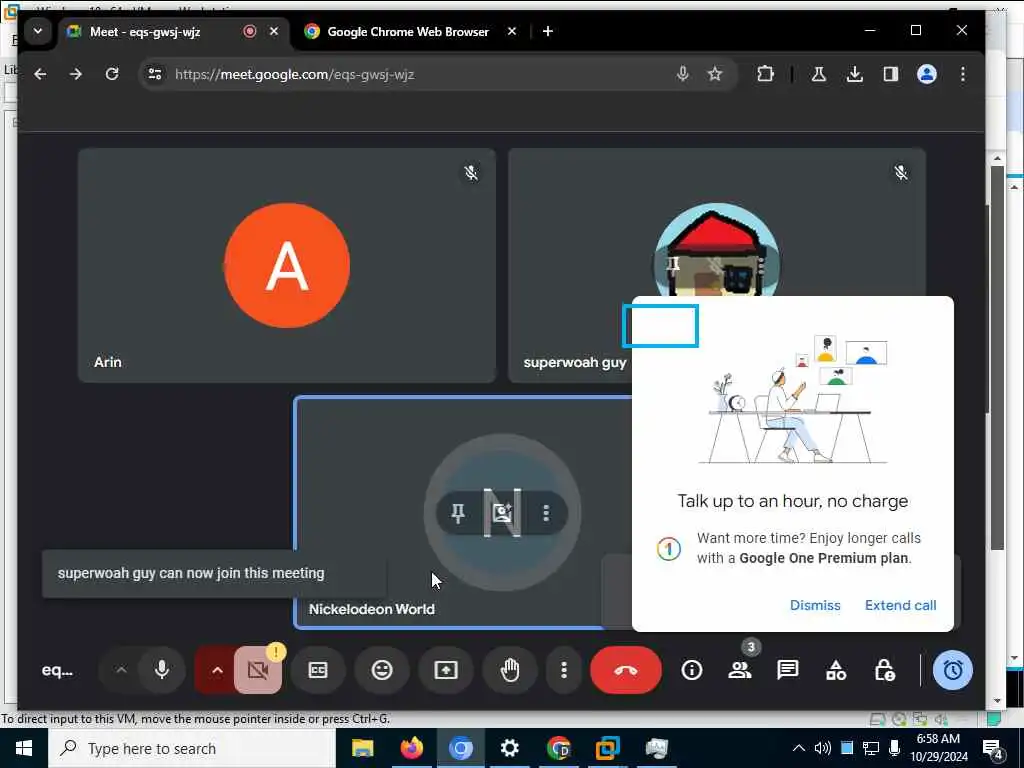Click Arin's orange avatar tile
Viewport: 1024px width, 768px height.
[287, 266]
